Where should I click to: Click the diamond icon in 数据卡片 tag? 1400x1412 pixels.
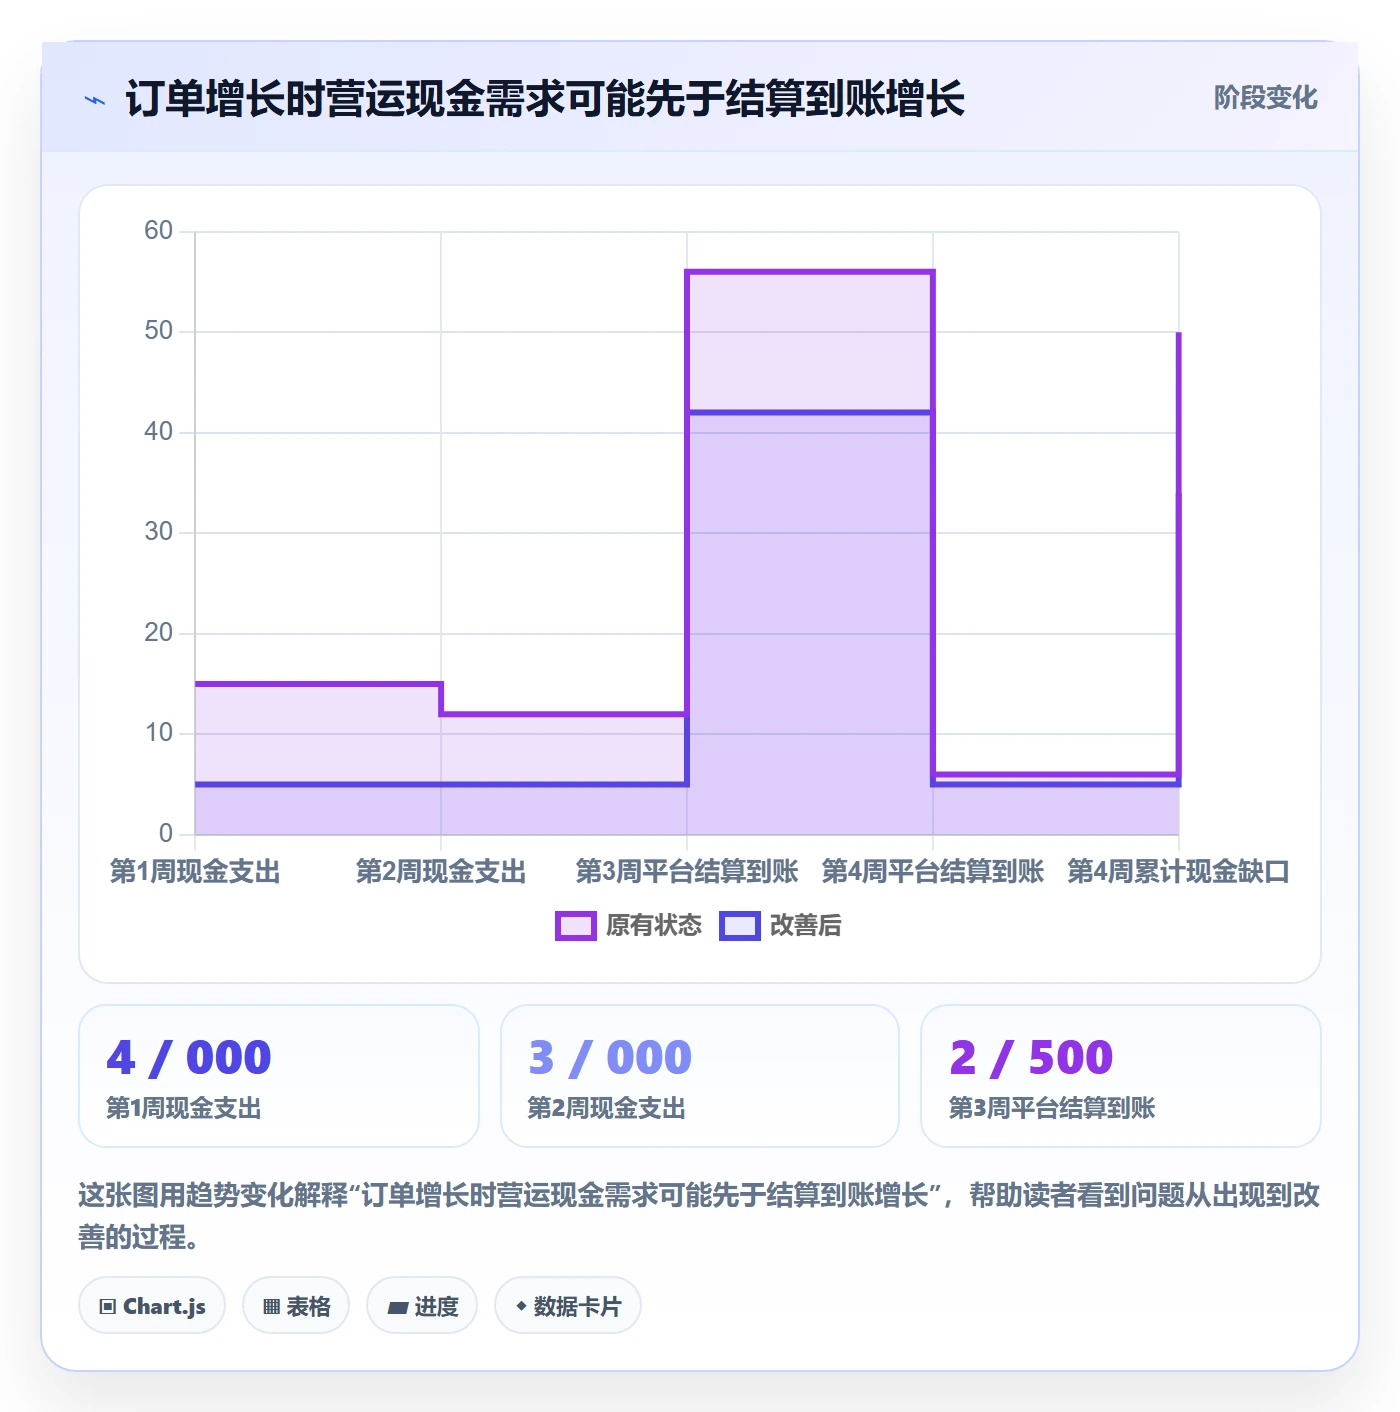point(521,1306)
